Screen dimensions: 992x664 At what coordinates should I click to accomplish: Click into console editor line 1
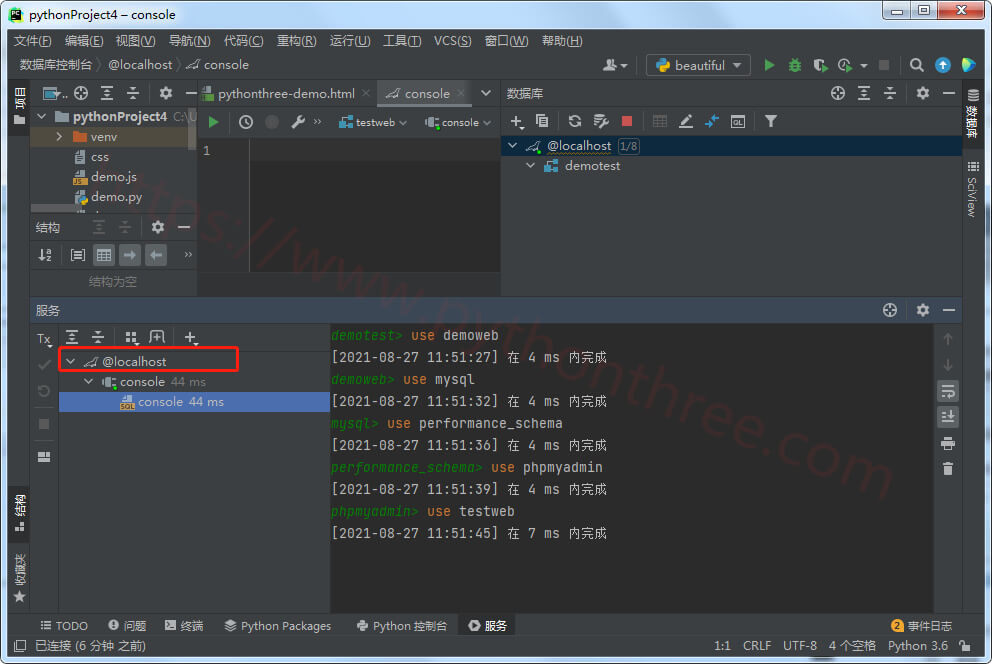pyautogui.click(x=375, y=151)
